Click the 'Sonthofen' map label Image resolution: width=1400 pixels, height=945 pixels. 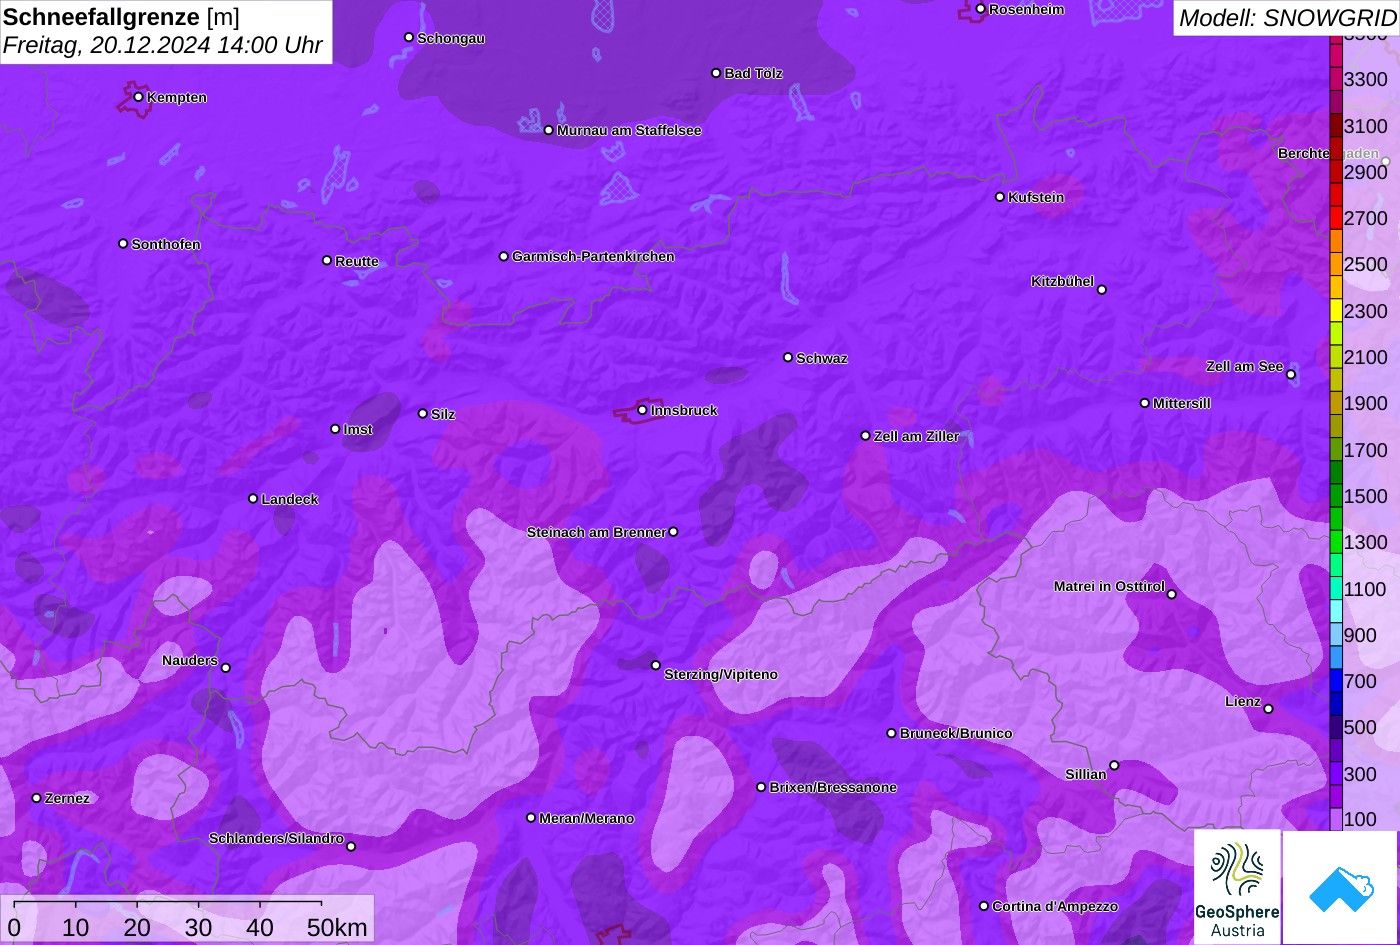166,244
